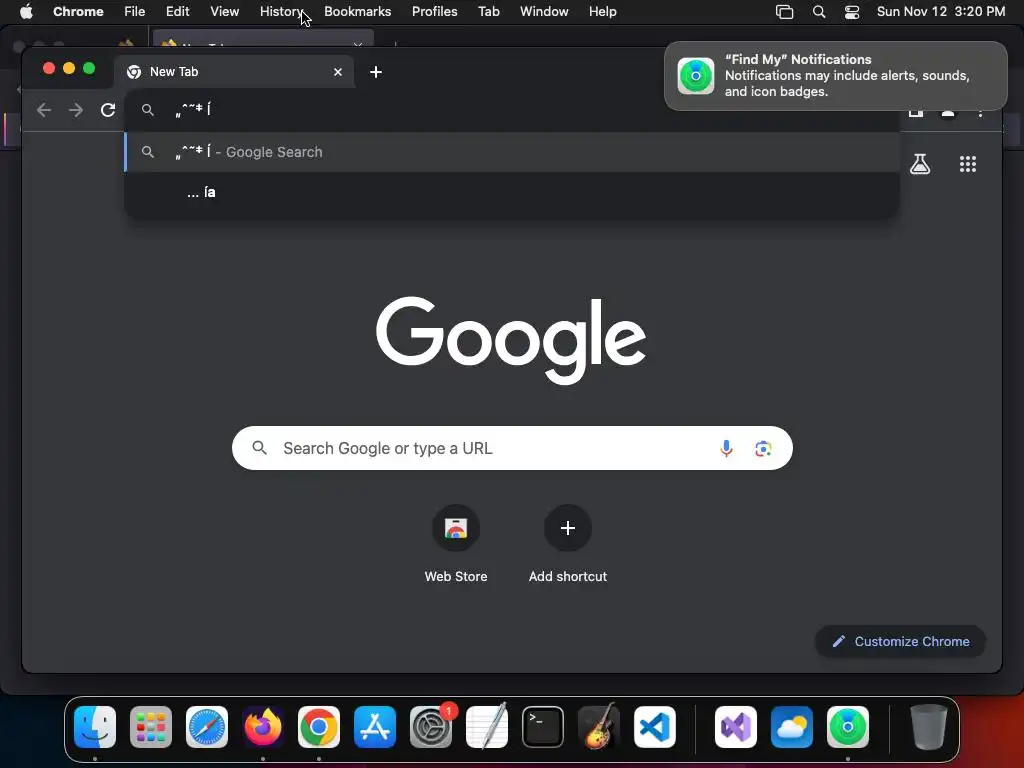Click the Google logo
1024x768 pixels.
pos(511,340)
